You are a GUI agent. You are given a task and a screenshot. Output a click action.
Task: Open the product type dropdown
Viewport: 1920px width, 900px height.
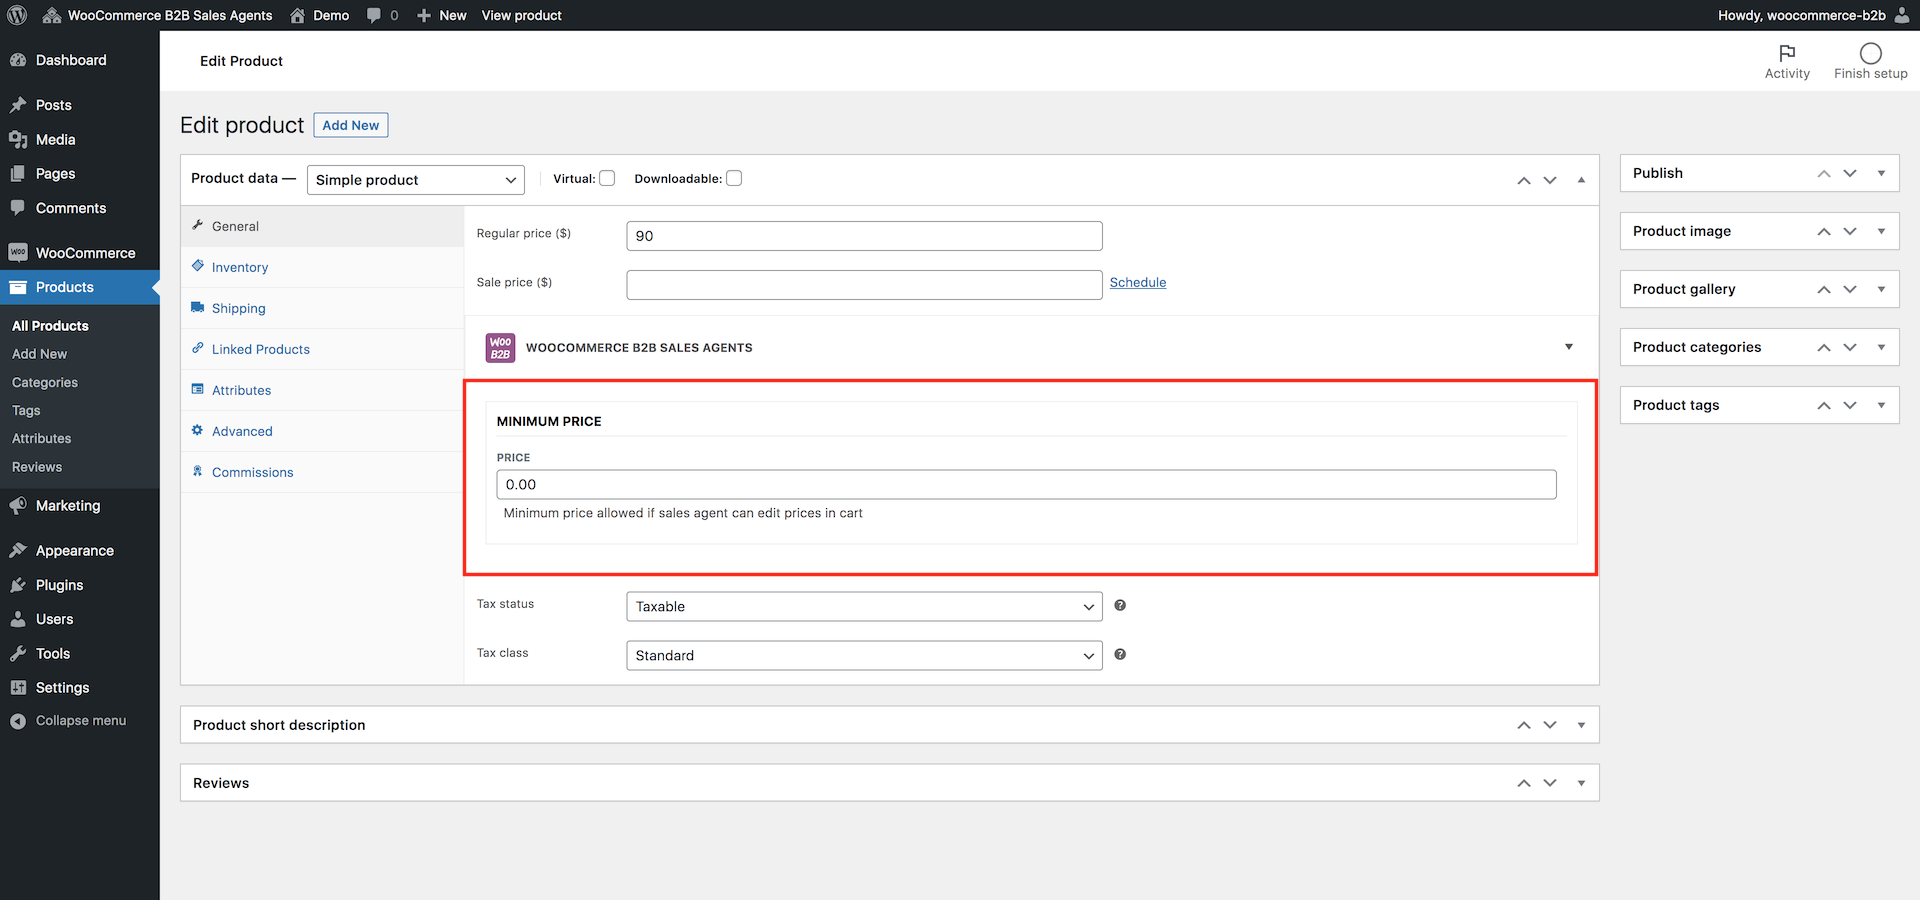pyautogui.click(x=415, y=180)
